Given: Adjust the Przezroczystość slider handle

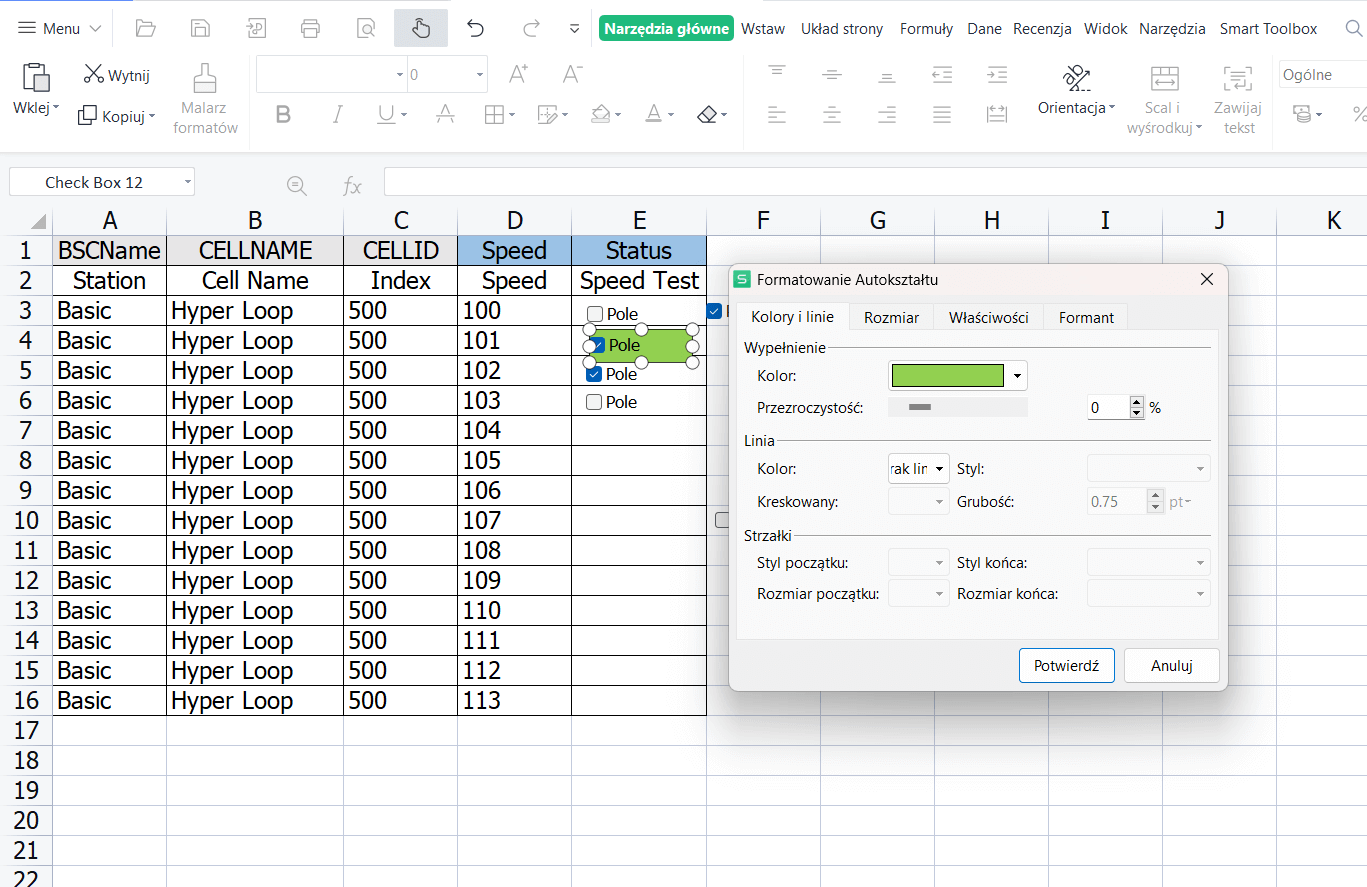Looking at the screenshot, I should (920, 407).
